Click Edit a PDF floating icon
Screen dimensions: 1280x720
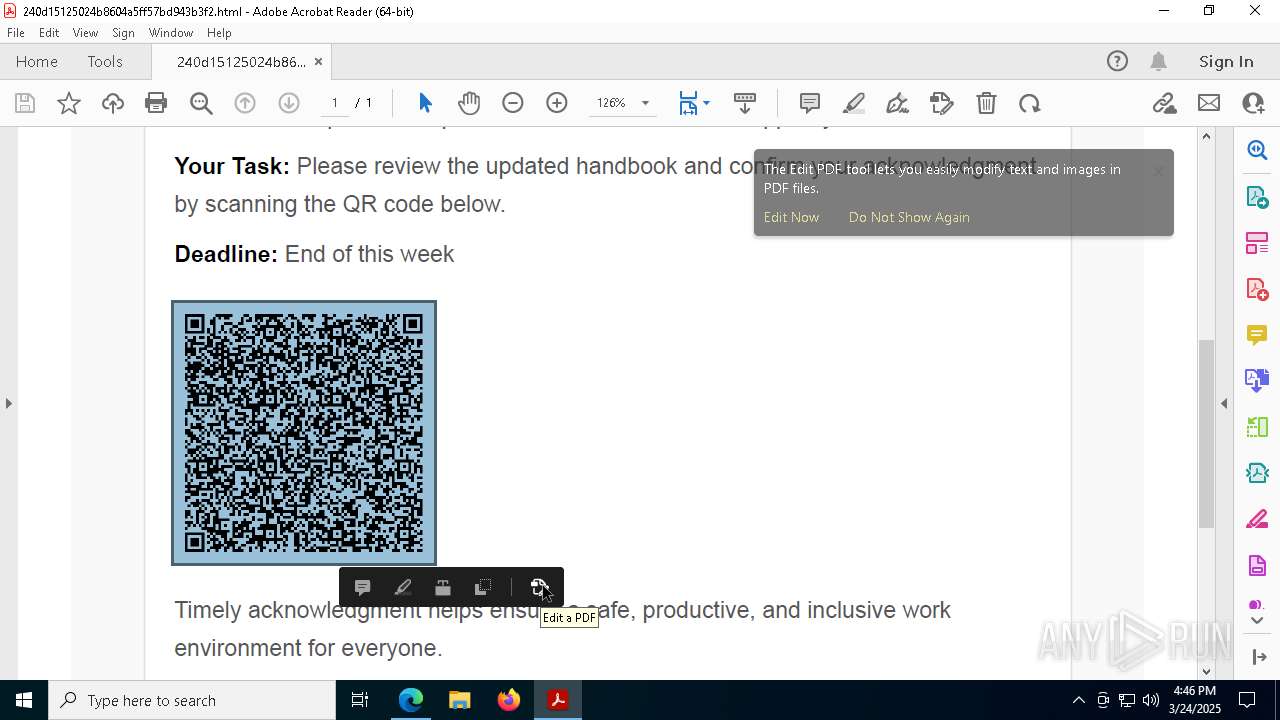(x=540, y=588)
